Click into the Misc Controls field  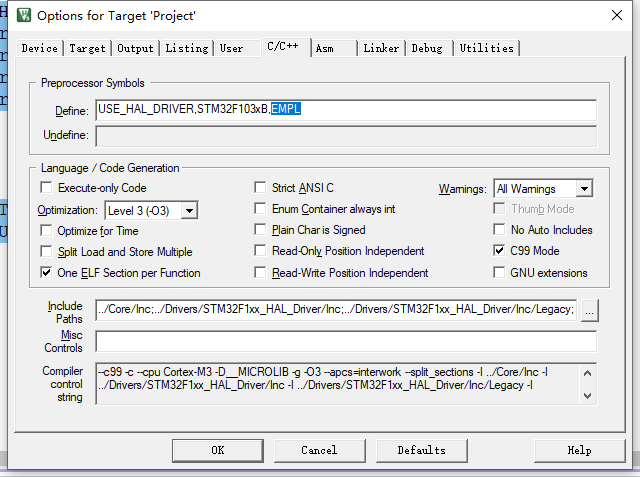345,341
